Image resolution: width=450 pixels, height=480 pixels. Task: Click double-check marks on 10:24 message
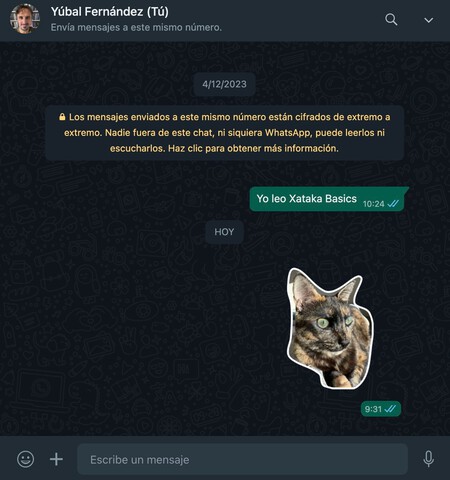393,204
